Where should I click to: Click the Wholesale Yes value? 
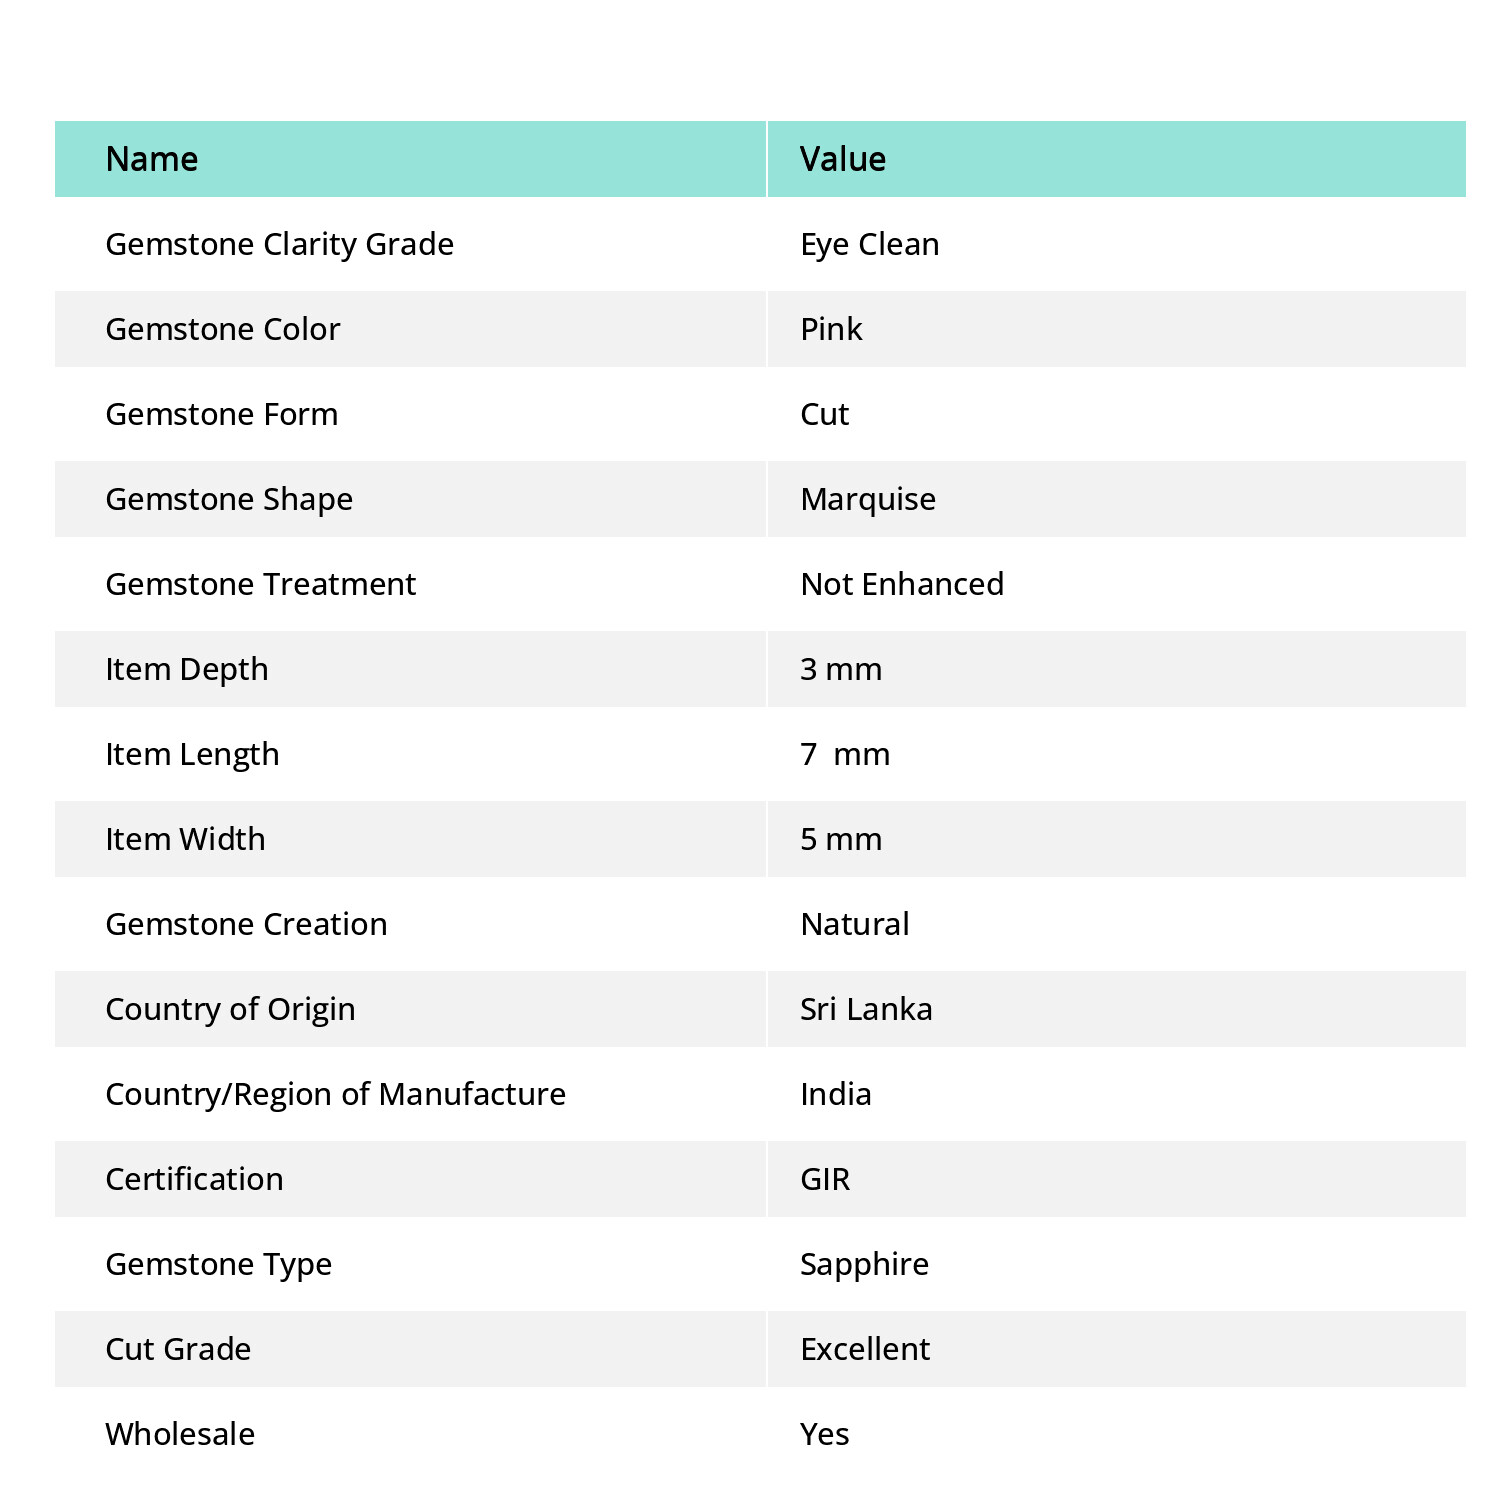tap(825, 1434)
